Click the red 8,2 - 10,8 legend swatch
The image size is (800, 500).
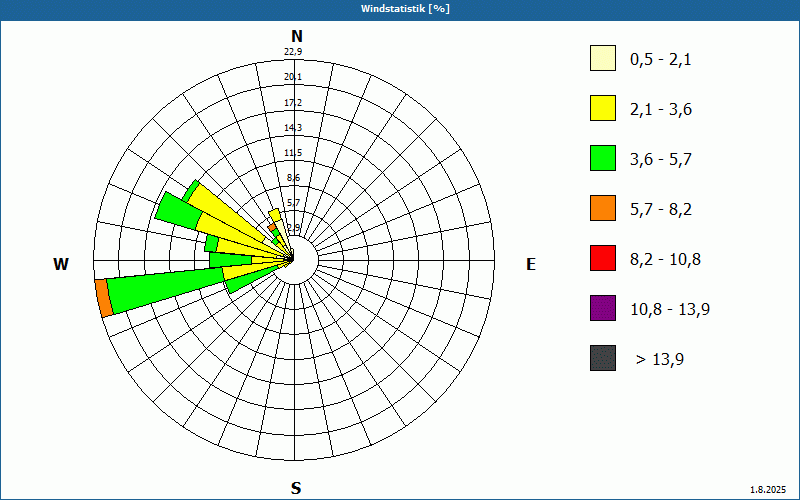603,258
